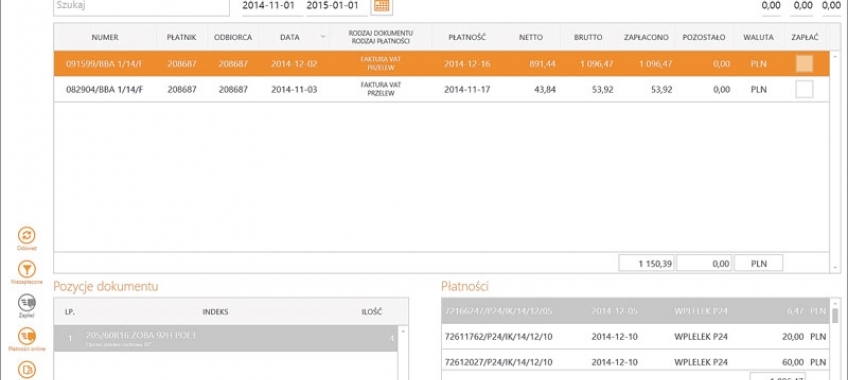Edit the start date 2014-11-01
848x380 pixels.
coord(268,6)
